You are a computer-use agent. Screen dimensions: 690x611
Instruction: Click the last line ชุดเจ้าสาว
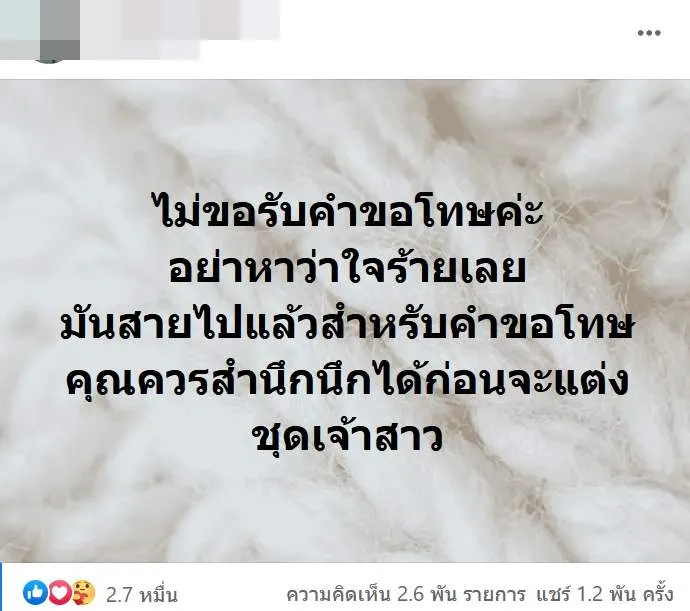click(x=349, y=438)
